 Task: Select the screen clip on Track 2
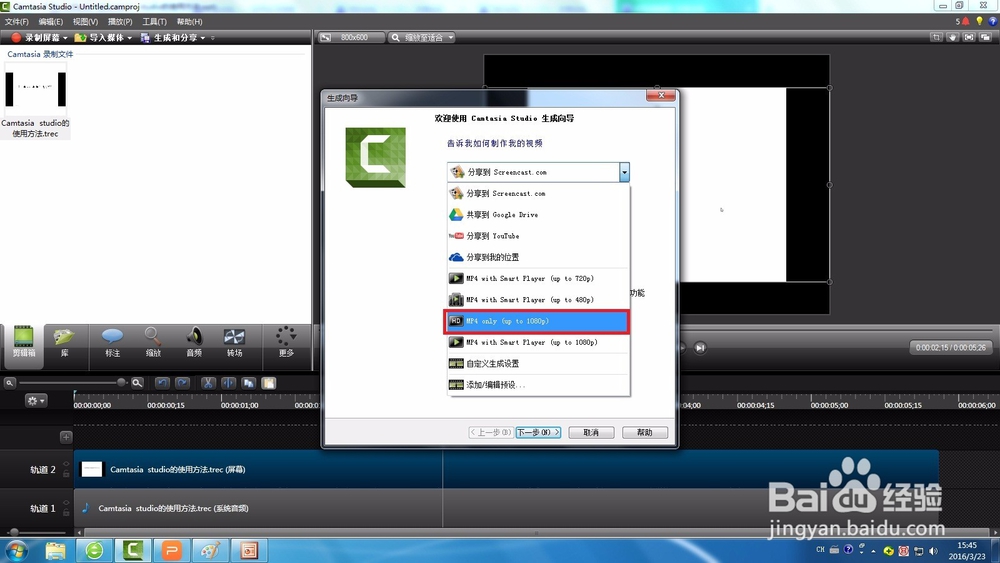pyautogui.click(x=506, y=469)
